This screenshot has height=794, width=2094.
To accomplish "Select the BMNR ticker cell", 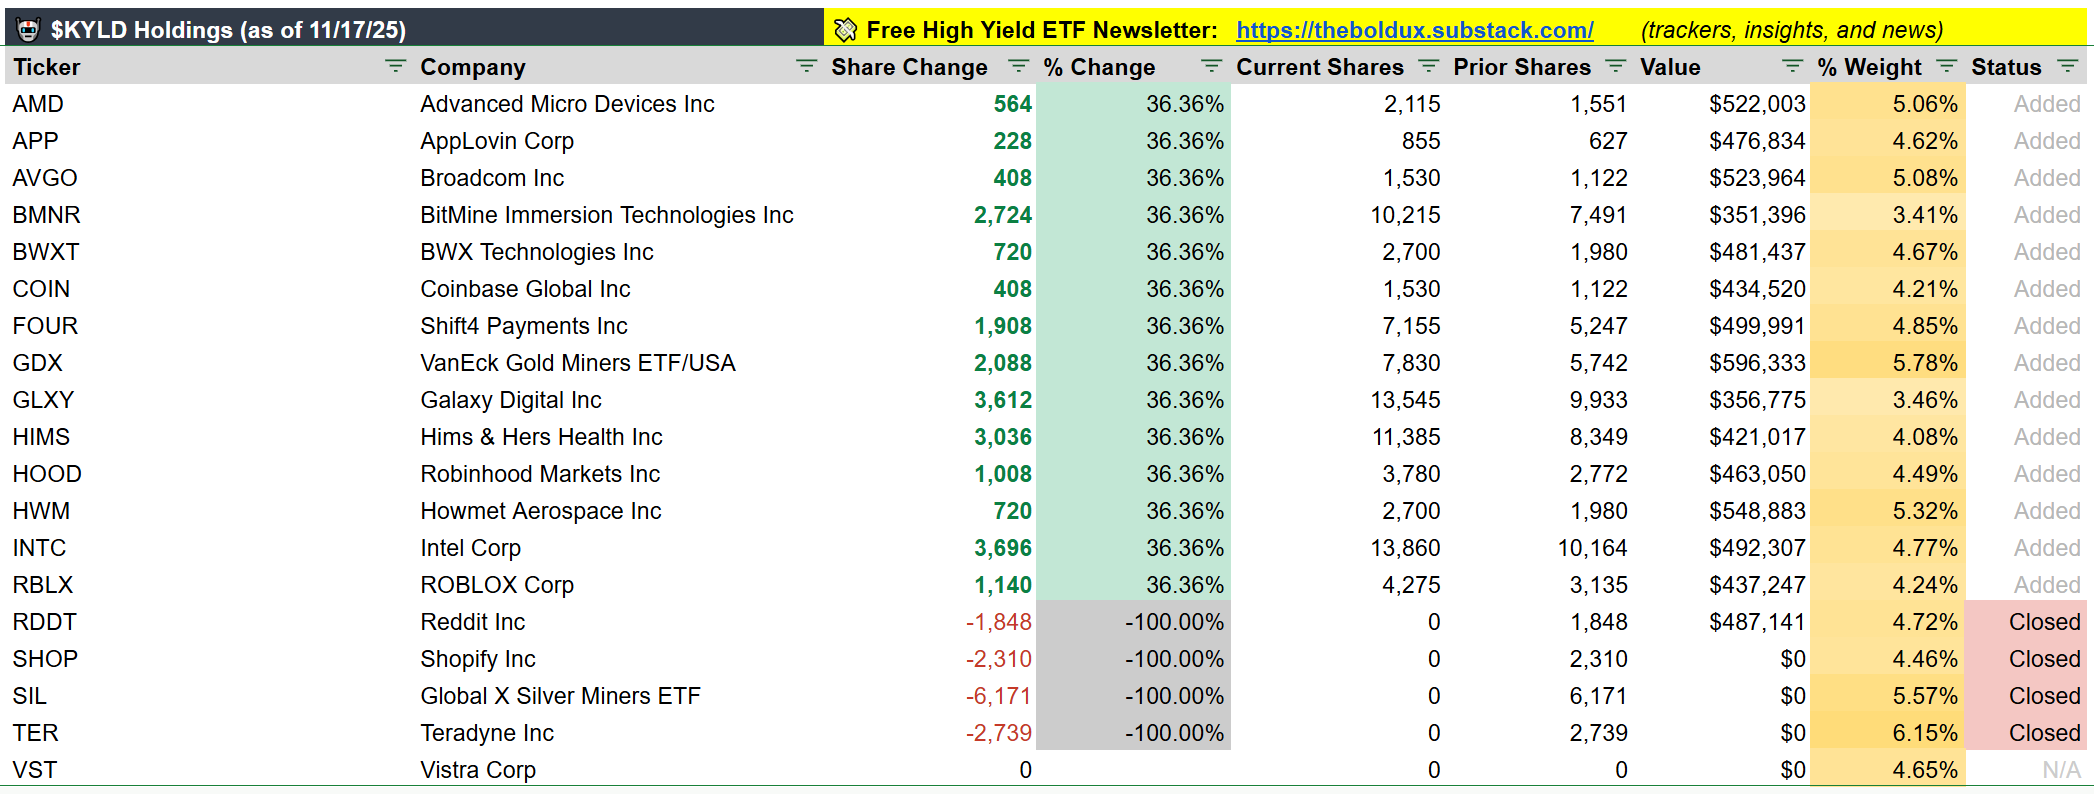I will 209,215.
